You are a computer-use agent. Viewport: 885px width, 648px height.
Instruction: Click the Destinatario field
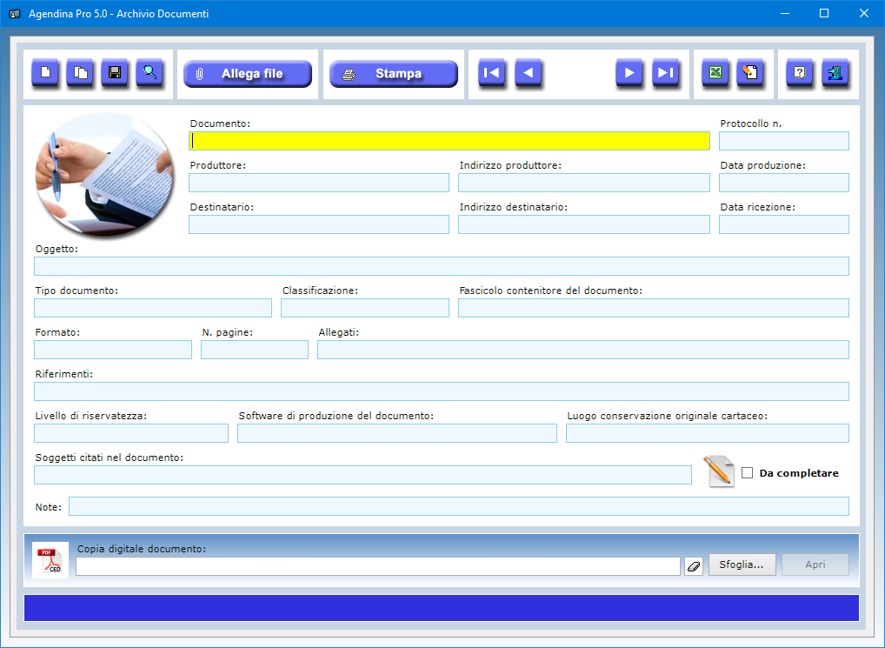pos(319,224)
